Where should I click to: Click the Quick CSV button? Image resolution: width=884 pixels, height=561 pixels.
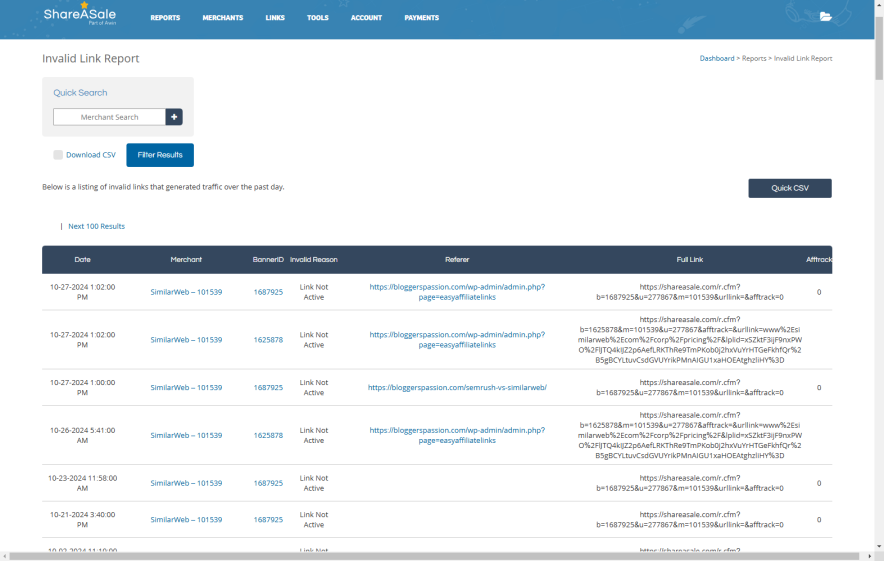pos(789,188)
